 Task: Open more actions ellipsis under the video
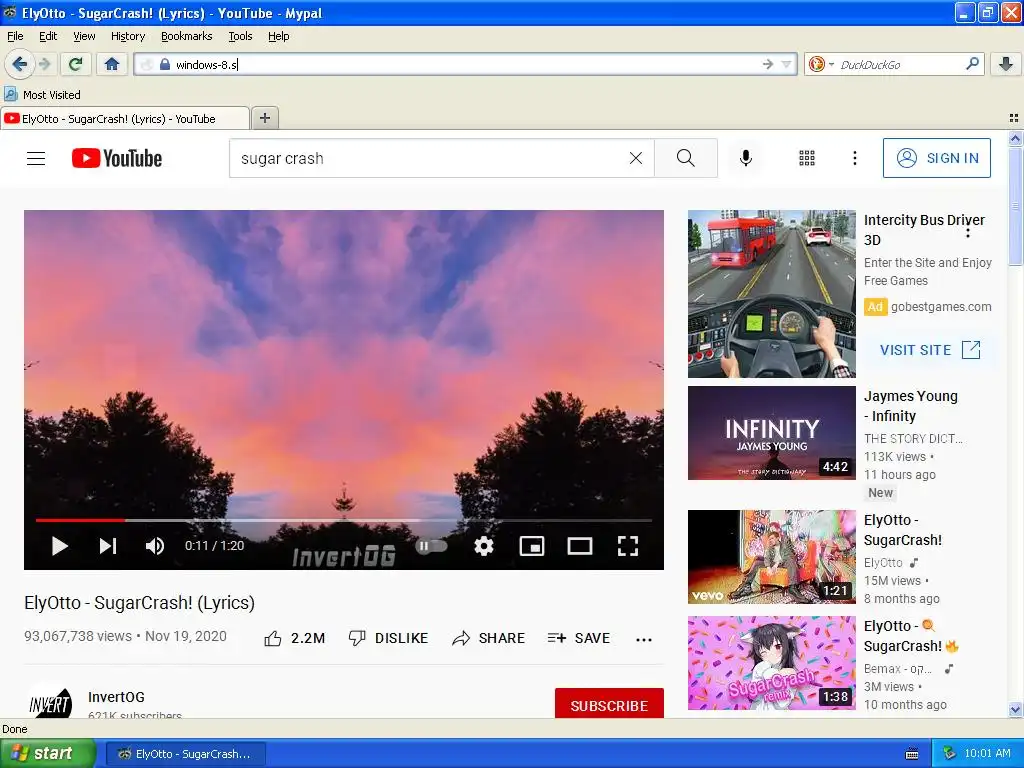point(644,639)
